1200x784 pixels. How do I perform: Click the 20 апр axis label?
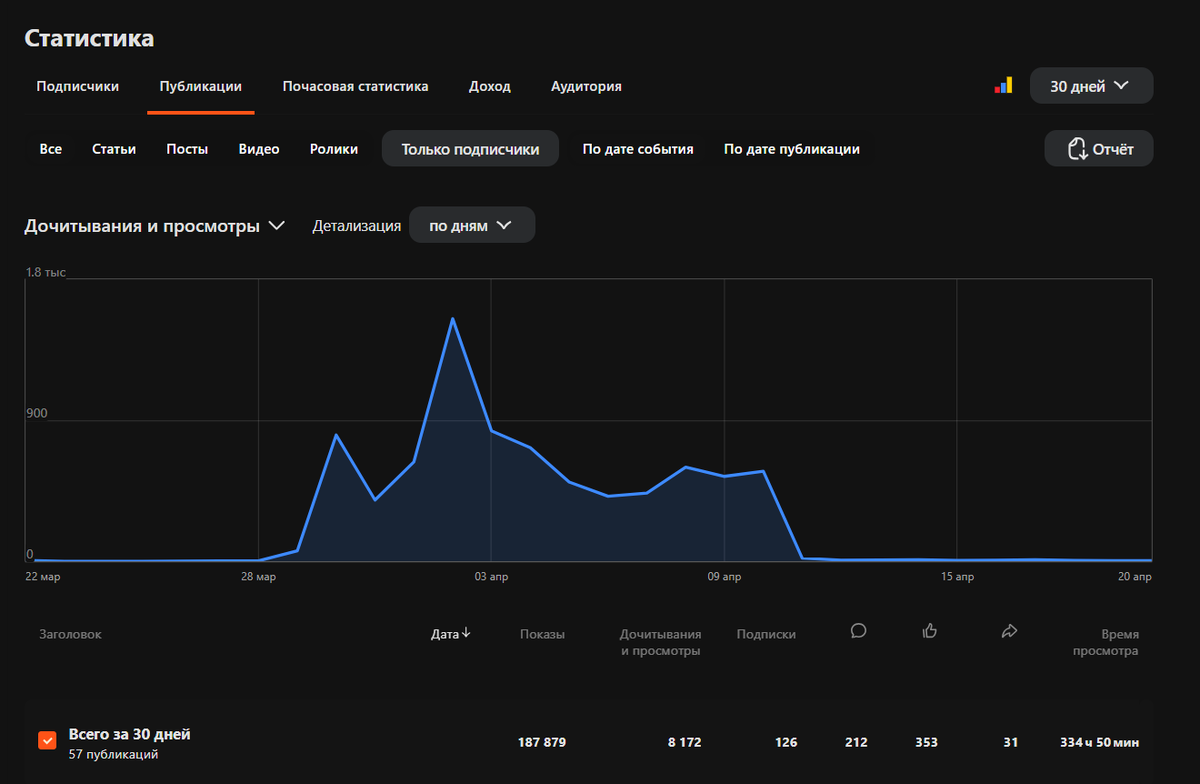pos(1135,577)
